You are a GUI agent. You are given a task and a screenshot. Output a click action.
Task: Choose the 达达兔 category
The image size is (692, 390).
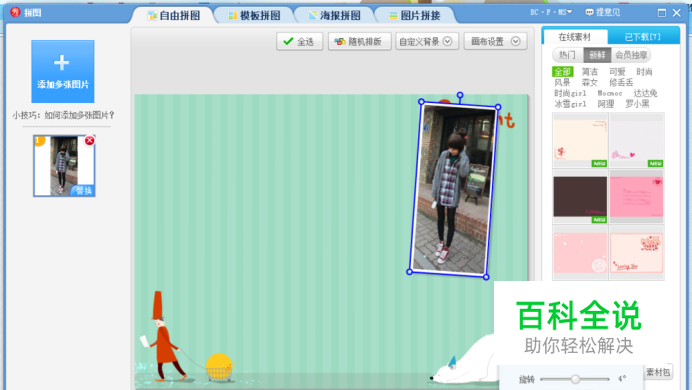click(645, 93)
